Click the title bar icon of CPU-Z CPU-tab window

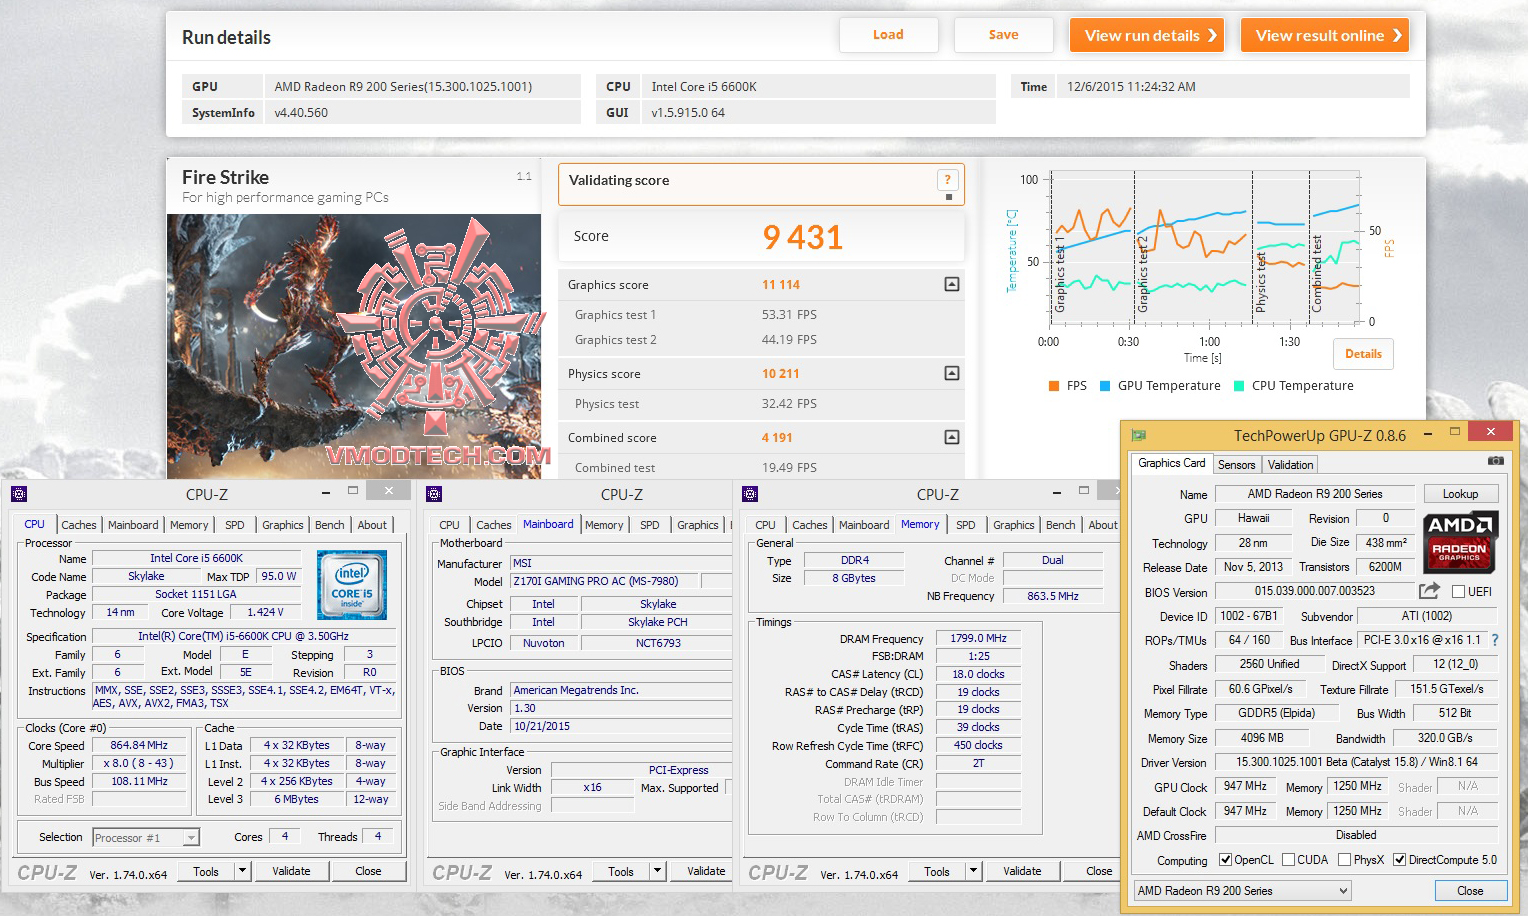point(19,493)
